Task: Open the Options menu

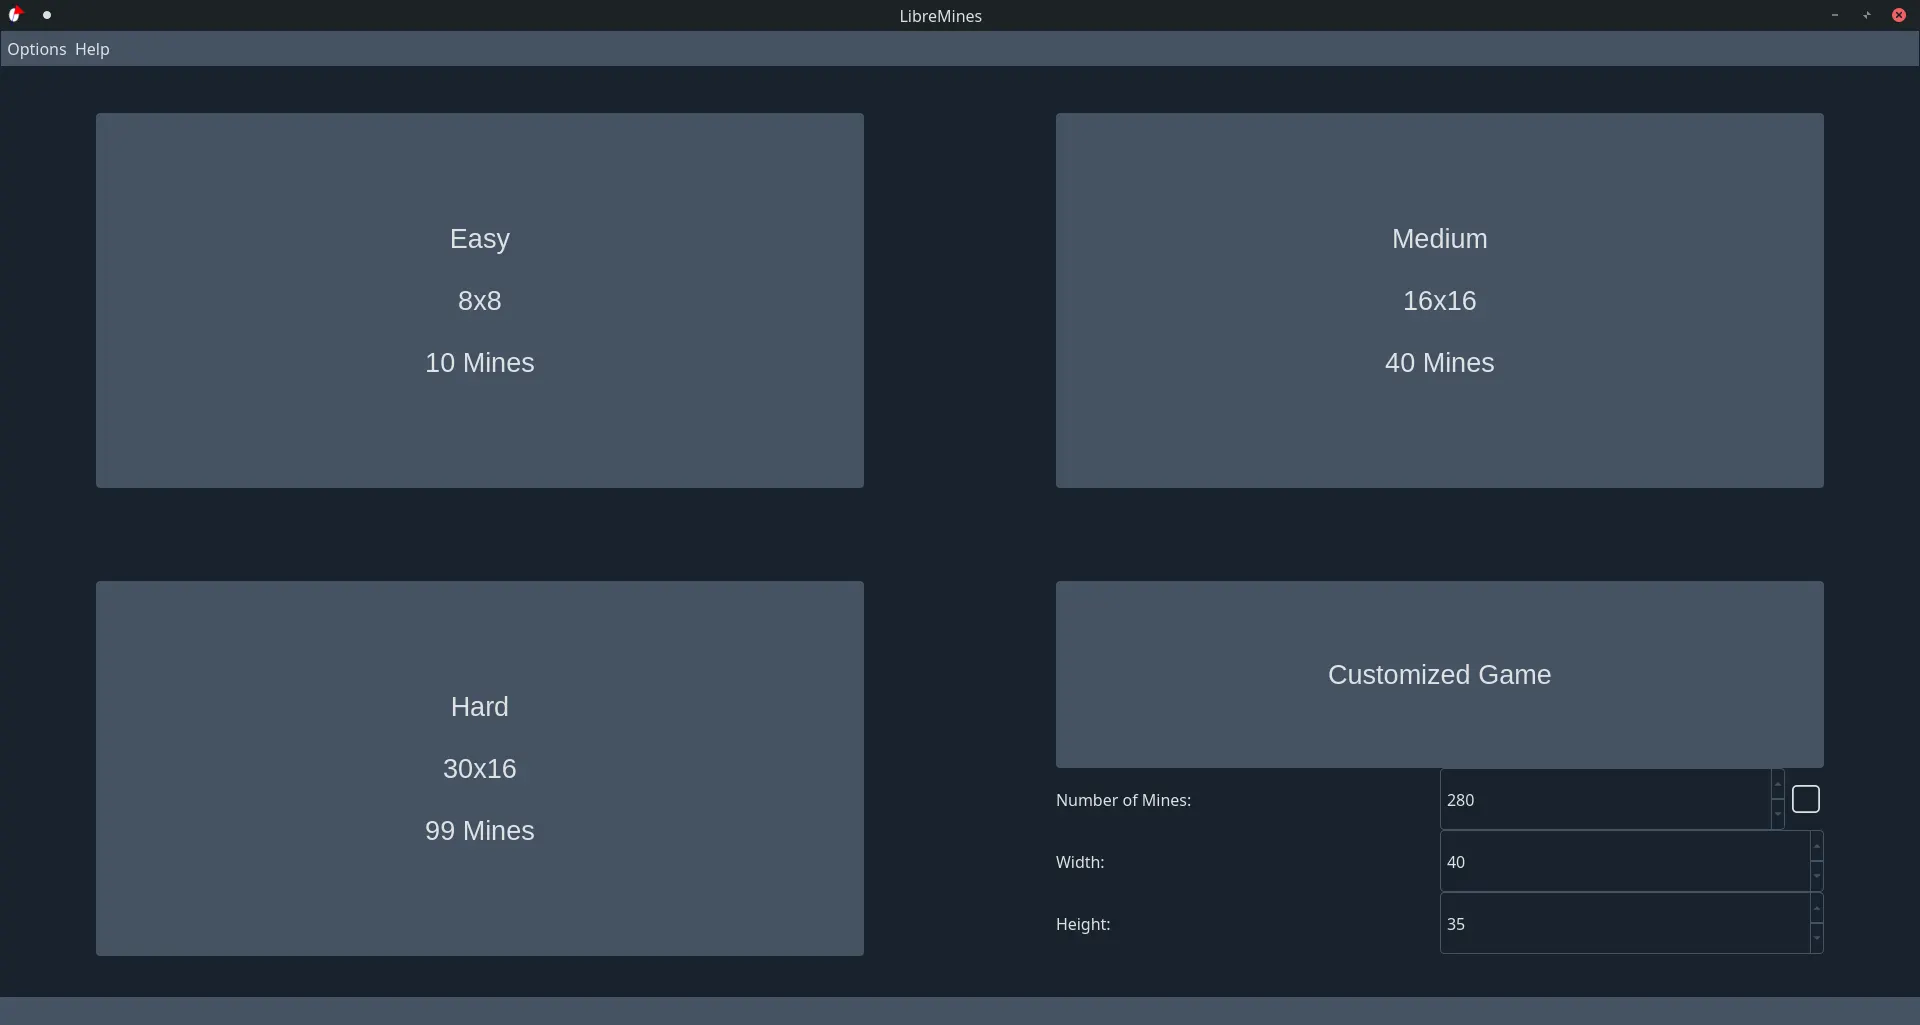Action: pos(37,49)
